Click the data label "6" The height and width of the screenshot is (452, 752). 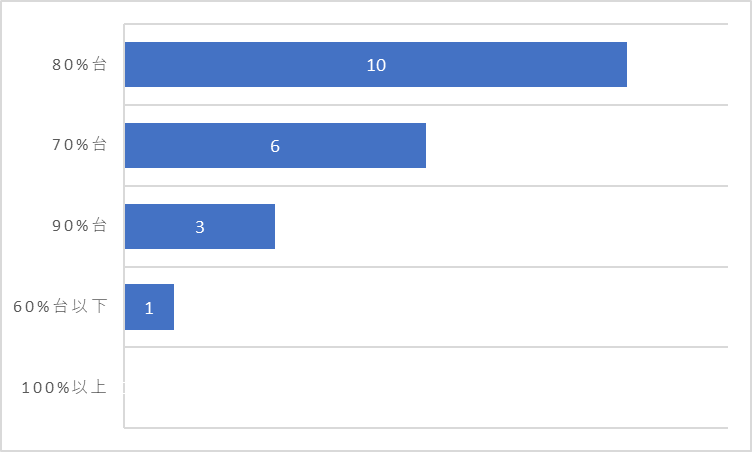point(275,146)
